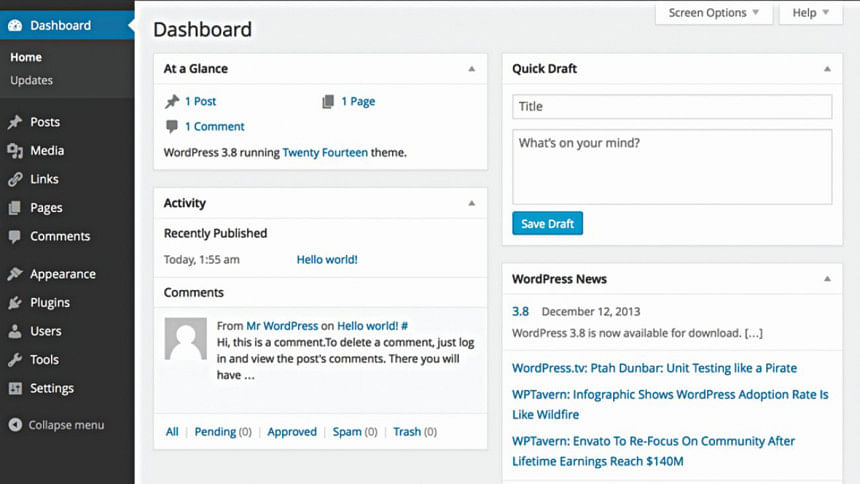860x484 pixels.
Task: Click the Posts pushpin icon in sidebar
Action: point(15,122)
